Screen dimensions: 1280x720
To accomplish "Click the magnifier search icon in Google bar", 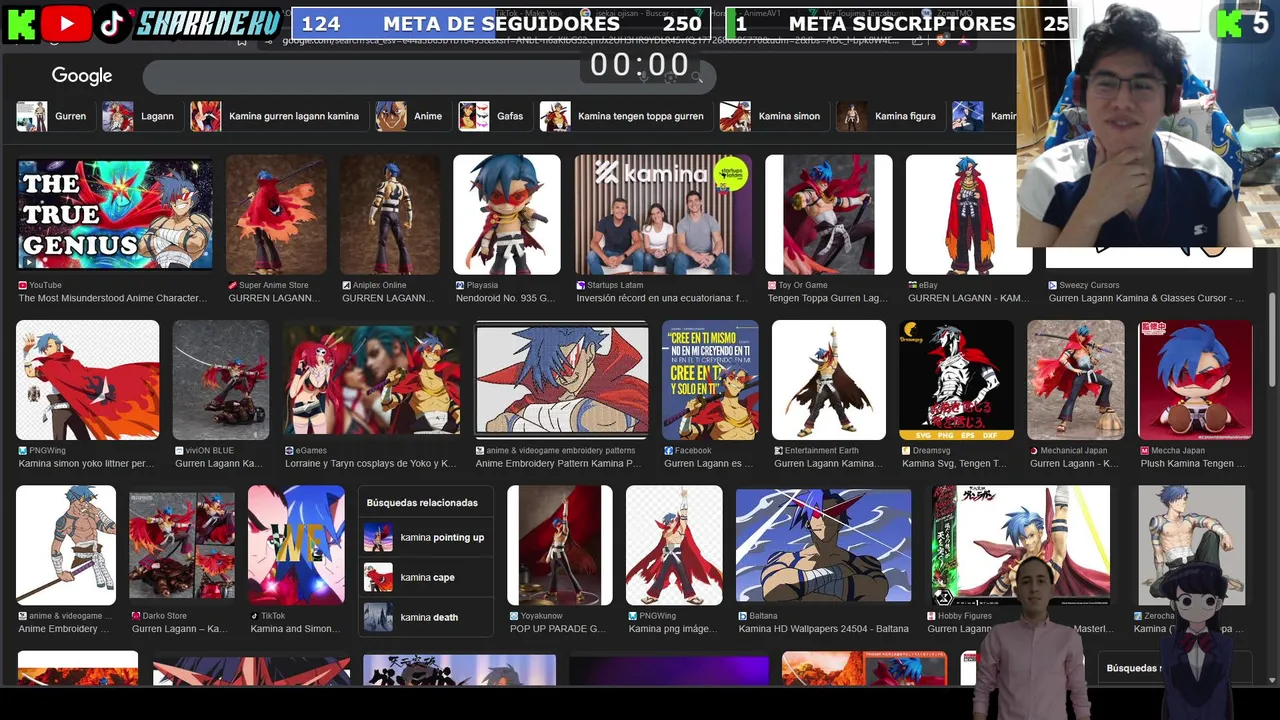I will click(x=697, y=77).
